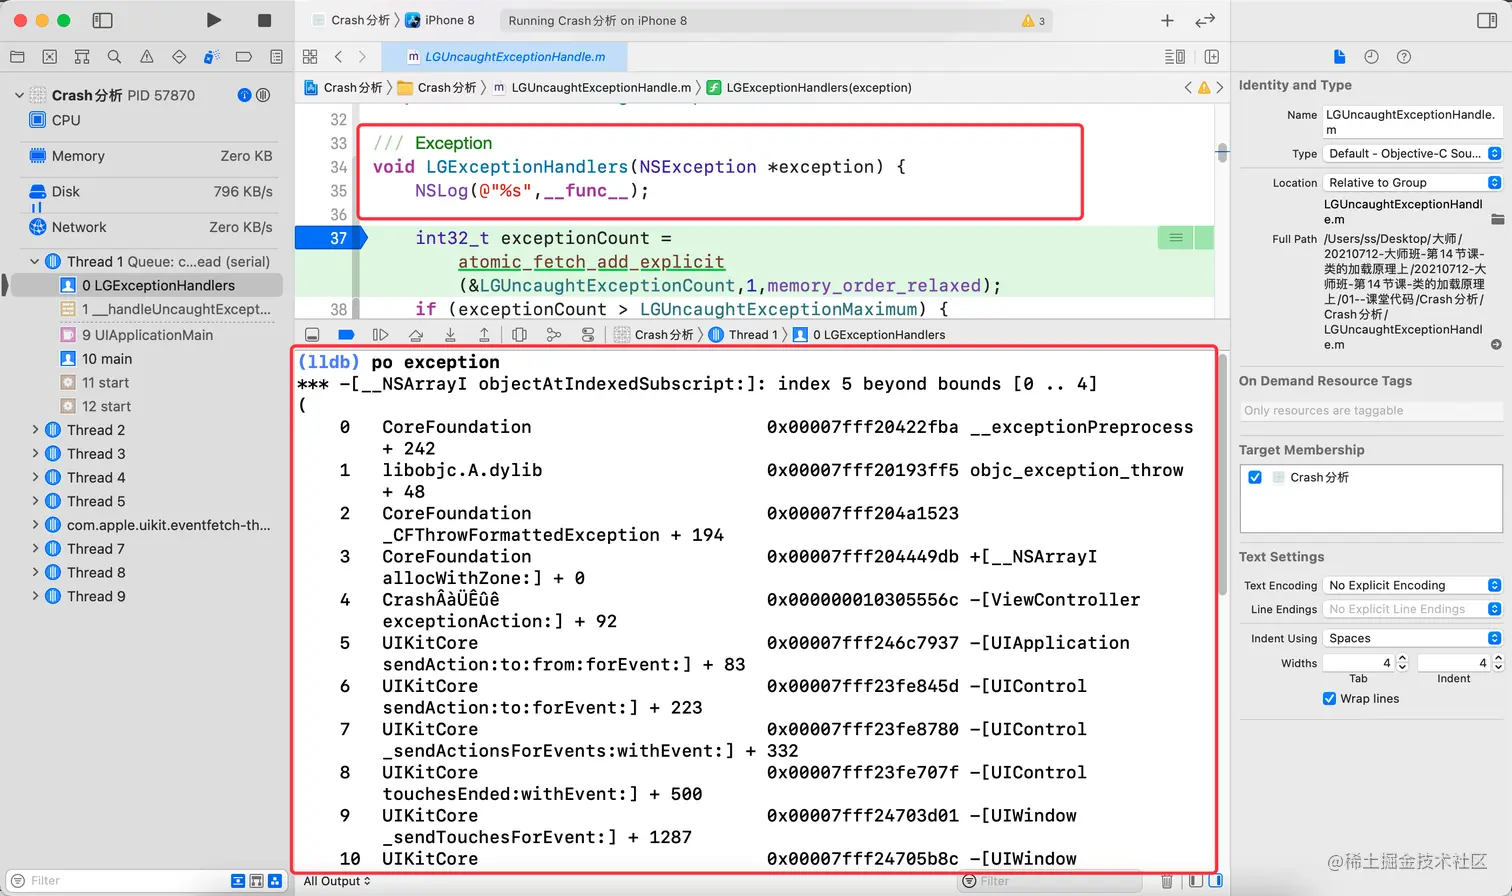This screenshot has width=1512, height=896.
Task: Uncheck Crash分析 target membership
Action: pos(1255,478)
